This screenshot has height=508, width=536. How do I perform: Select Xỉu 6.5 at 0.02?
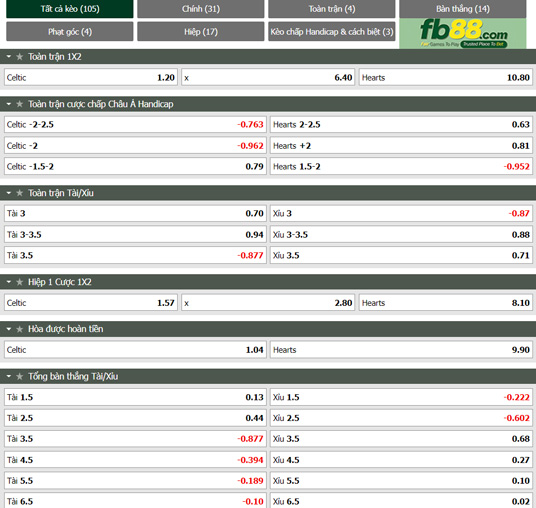401,500
